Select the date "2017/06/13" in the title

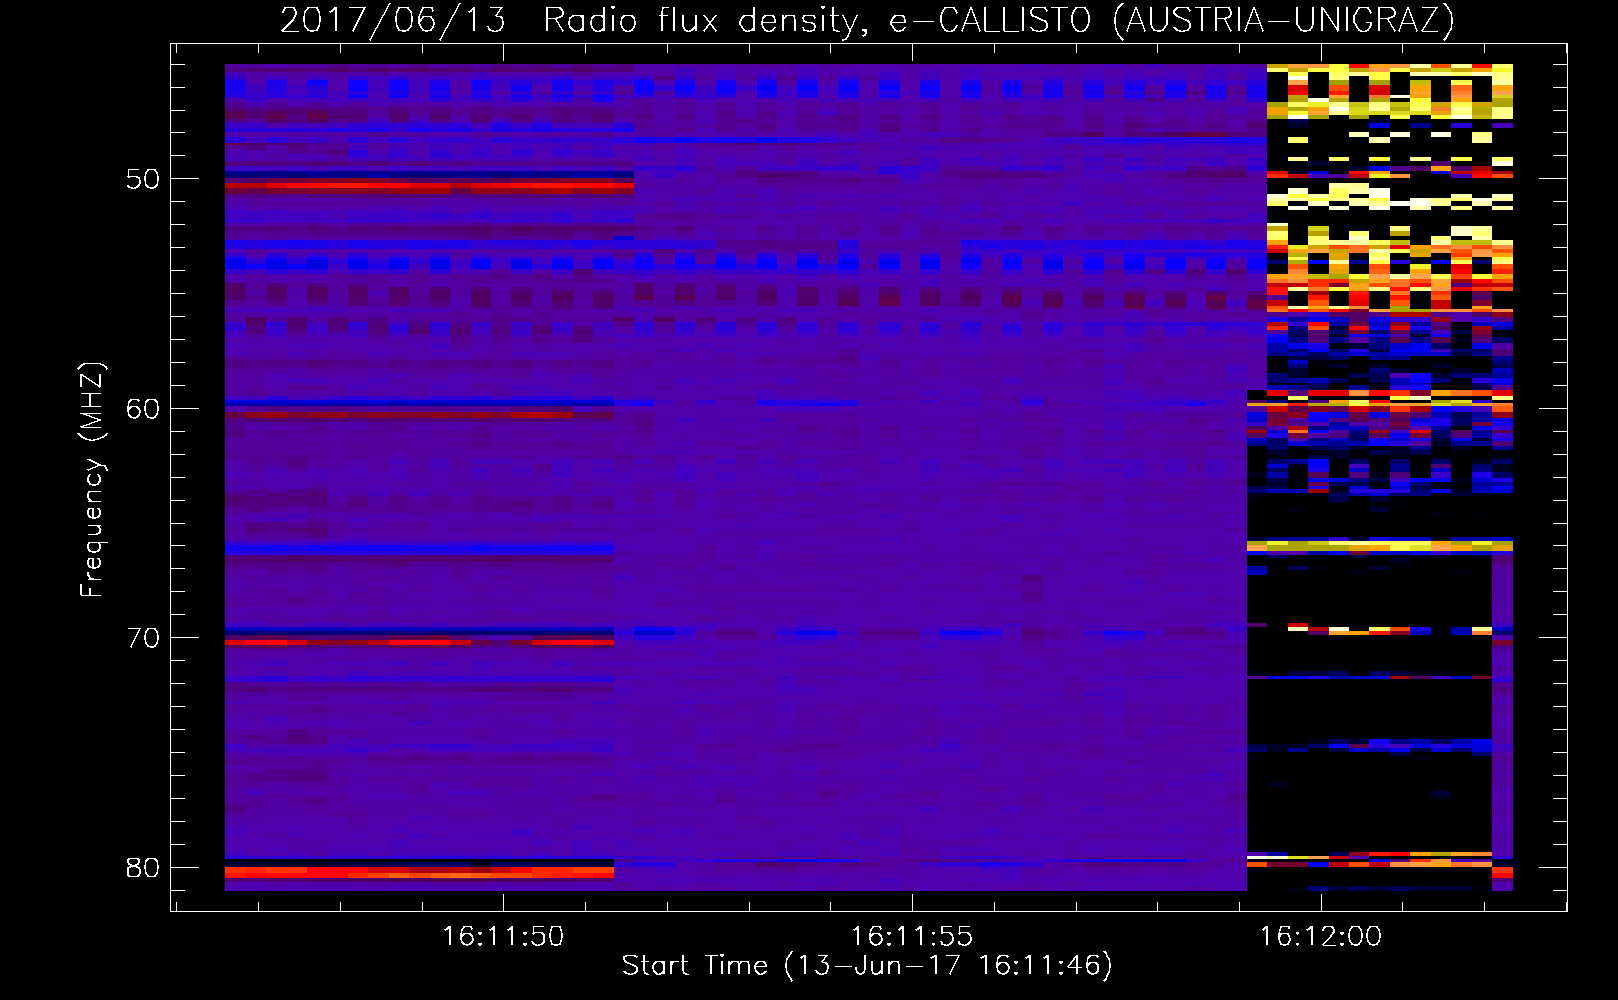[393, 21]
